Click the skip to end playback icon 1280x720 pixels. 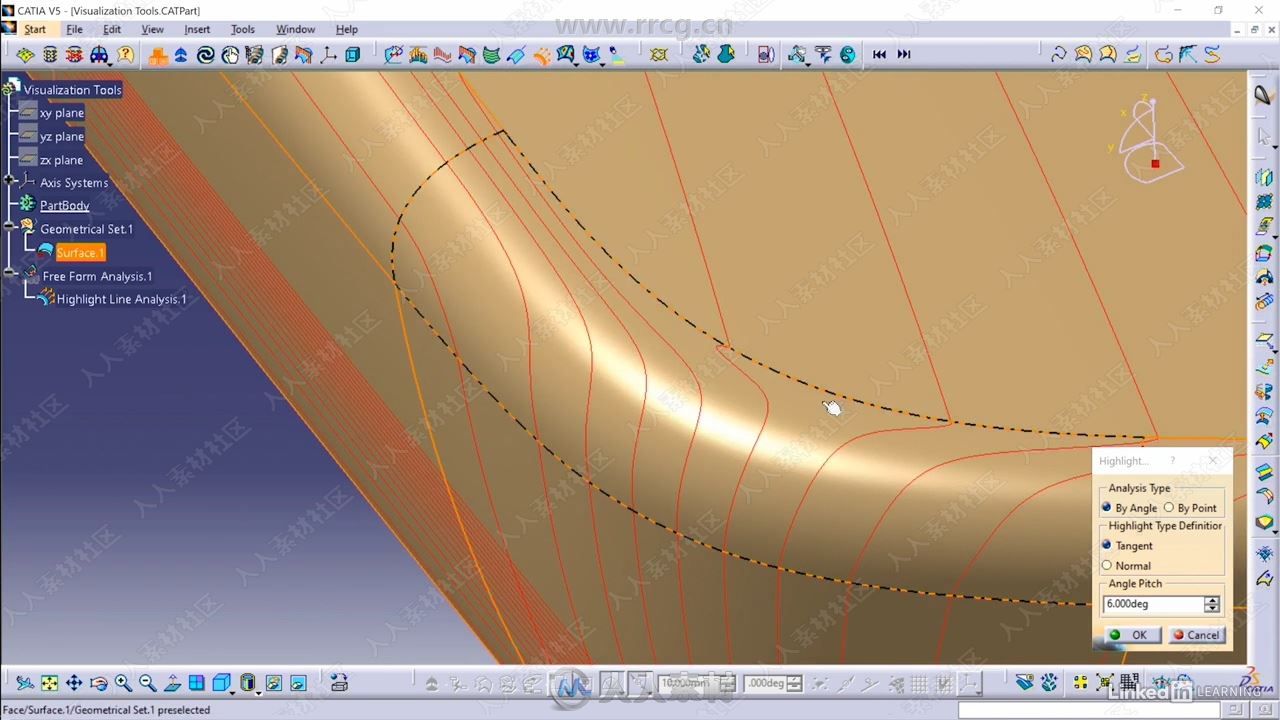pyautogui.click(x=904, y=54)
